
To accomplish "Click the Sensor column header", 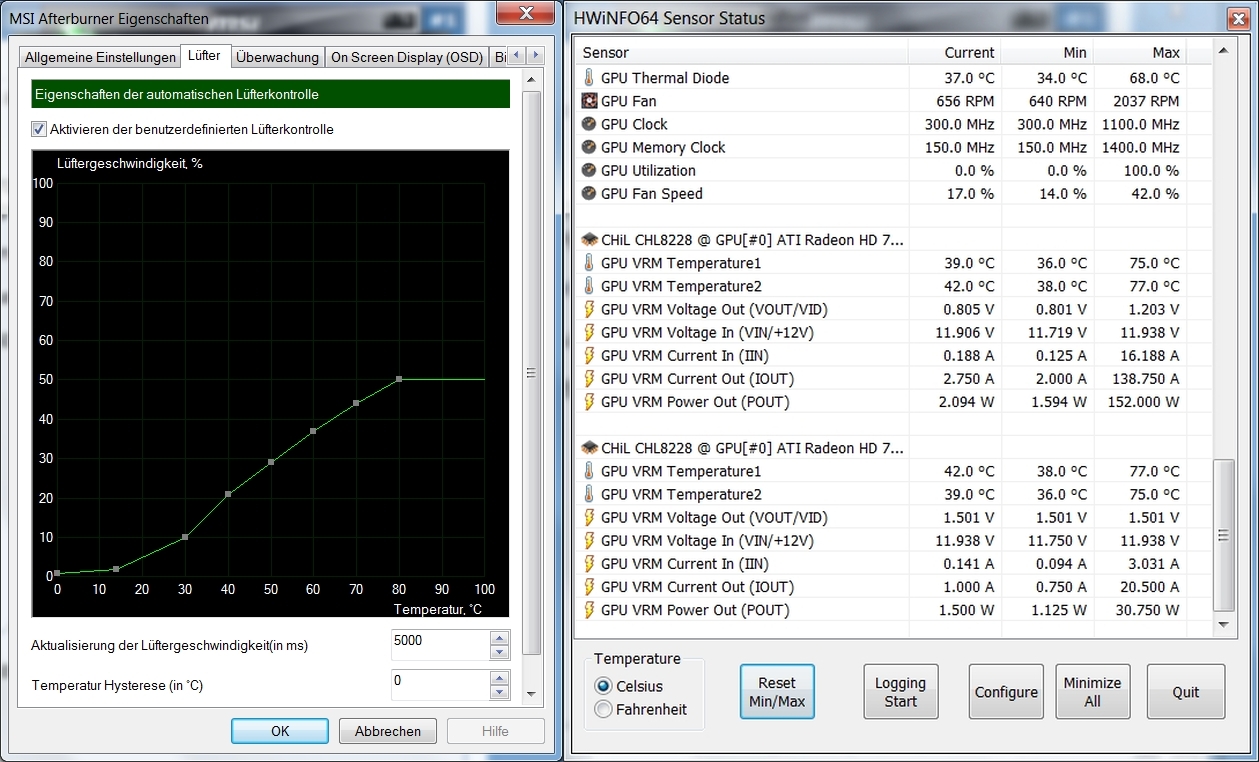I will 743,52.
